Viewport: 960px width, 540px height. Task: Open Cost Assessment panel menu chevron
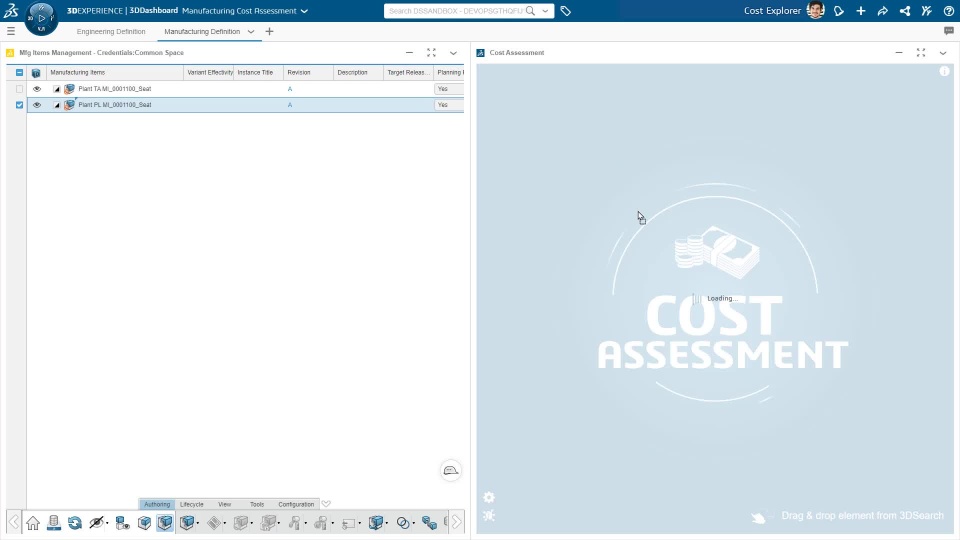point(943,53)
